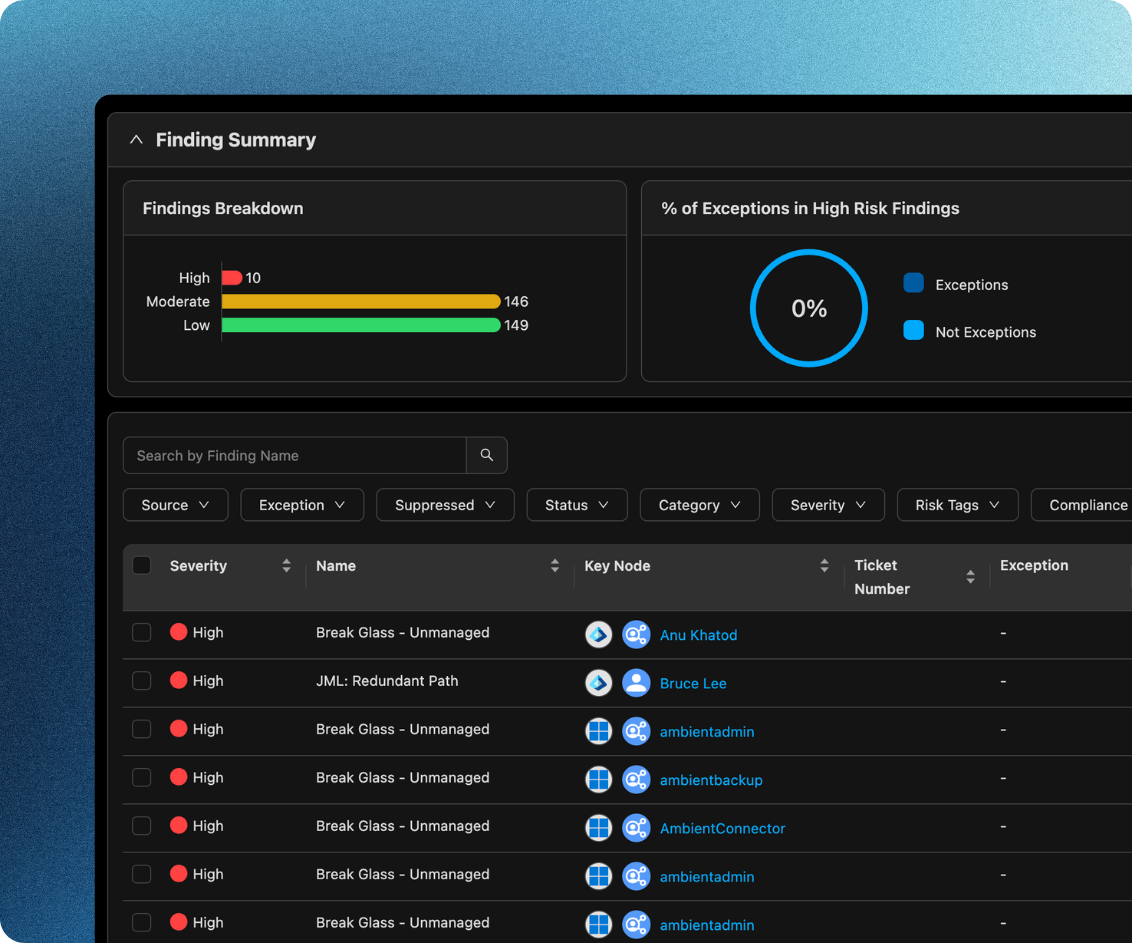1132x943 pixels.
Task: Collapse the Finding Summary section
Action: [x=136, y=140]
